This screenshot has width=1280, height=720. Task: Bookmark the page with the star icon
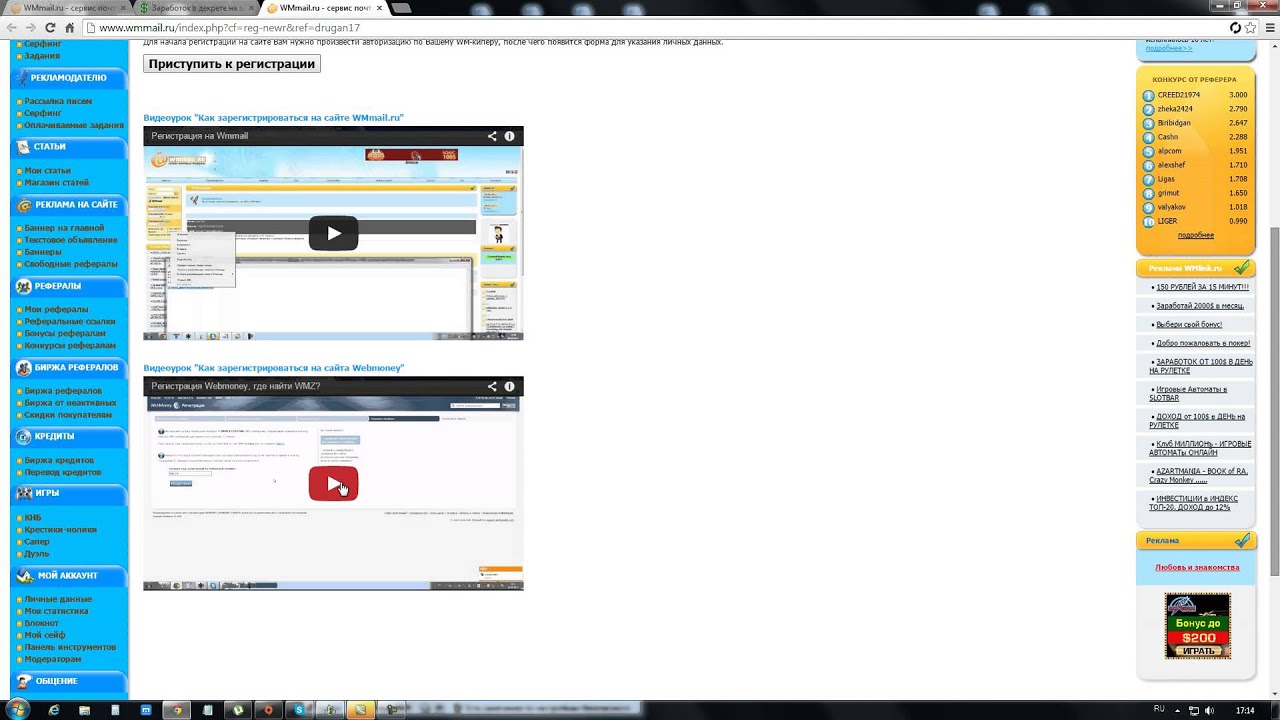tap(1250, 28)
